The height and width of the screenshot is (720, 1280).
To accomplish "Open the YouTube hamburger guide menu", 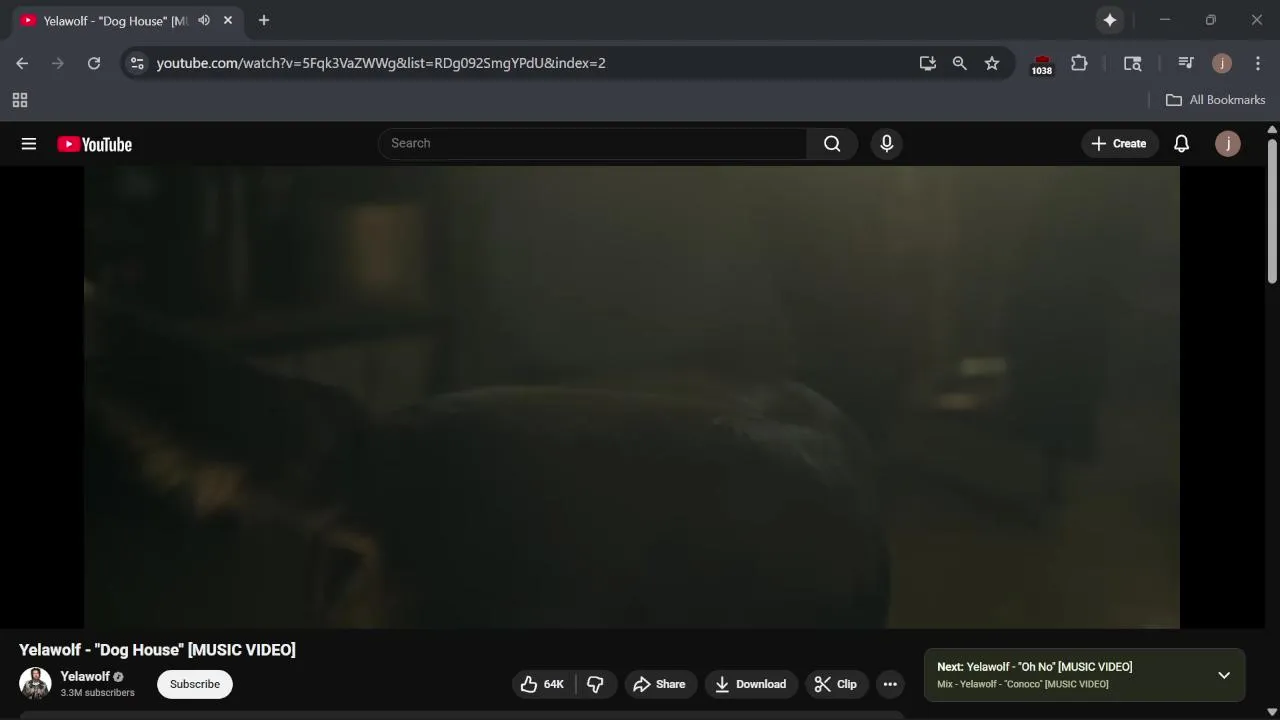I will coord(29,144).
